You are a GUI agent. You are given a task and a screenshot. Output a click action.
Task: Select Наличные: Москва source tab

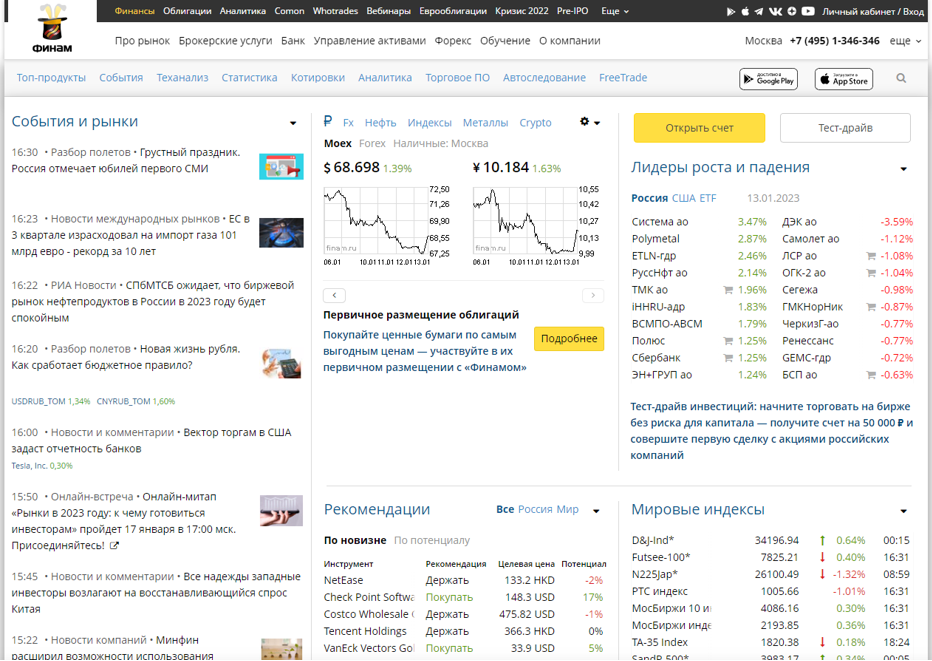[x=440, y=144]
